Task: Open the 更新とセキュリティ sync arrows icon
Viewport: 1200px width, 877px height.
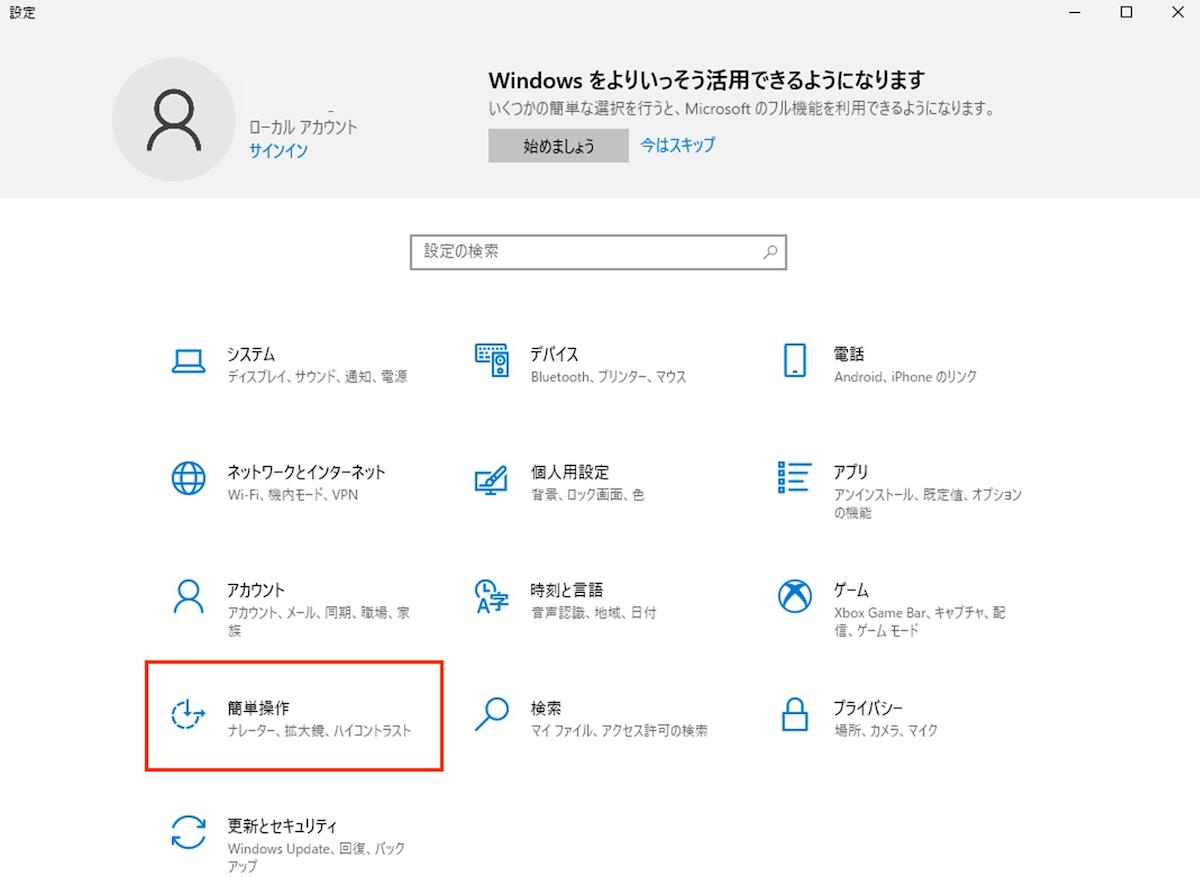Action: click(188, 832)
